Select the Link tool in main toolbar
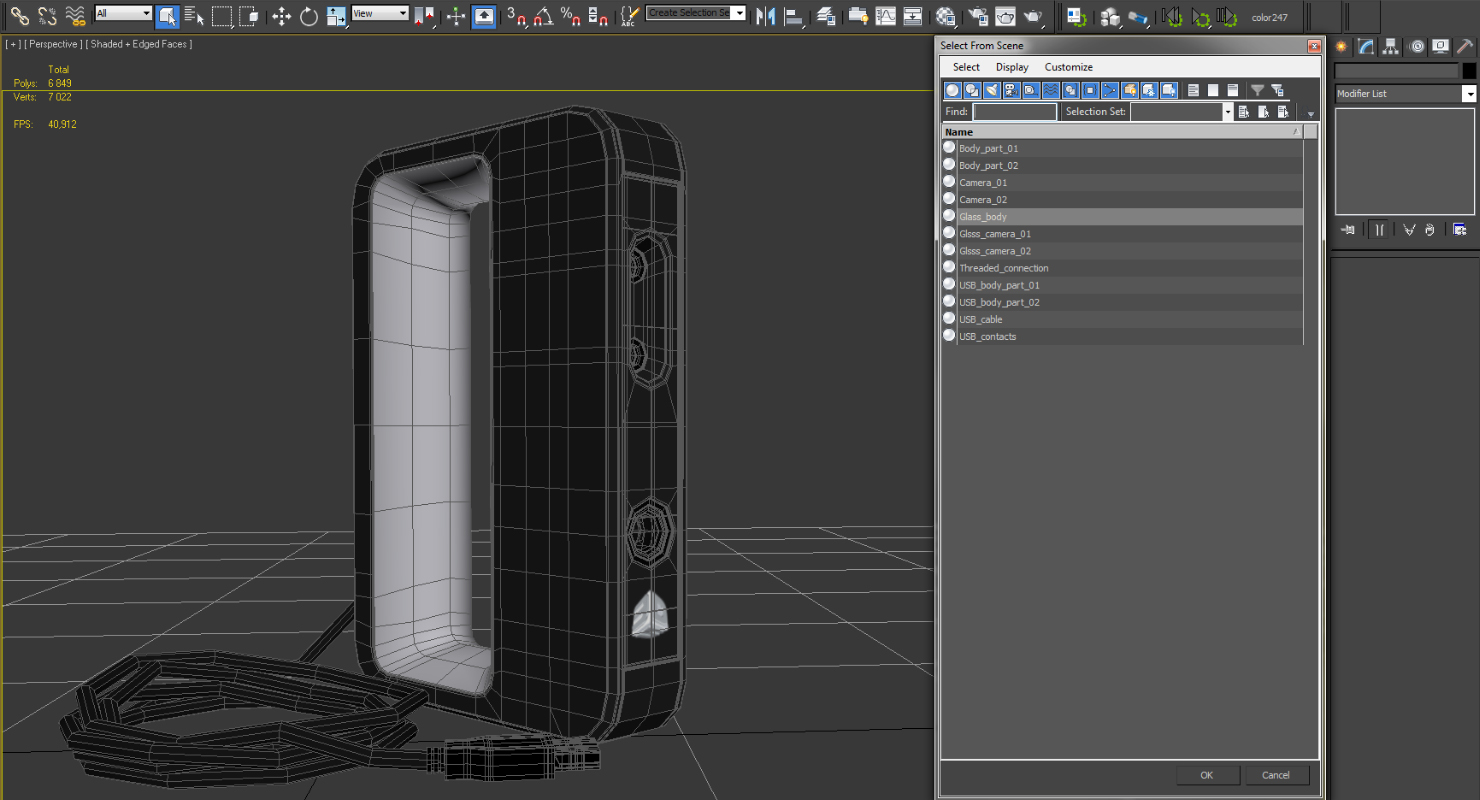 point(19,16)
